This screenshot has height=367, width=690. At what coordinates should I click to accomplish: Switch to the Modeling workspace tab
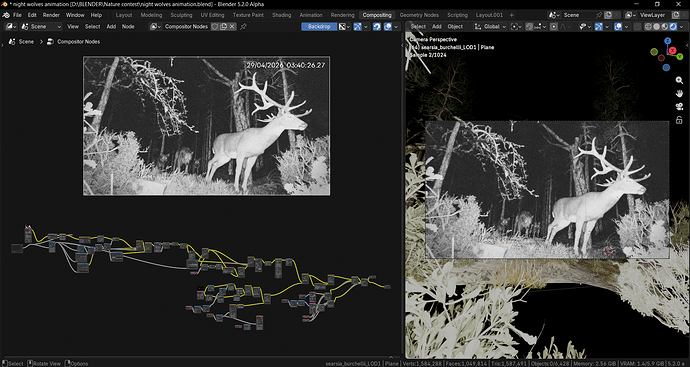151,15
